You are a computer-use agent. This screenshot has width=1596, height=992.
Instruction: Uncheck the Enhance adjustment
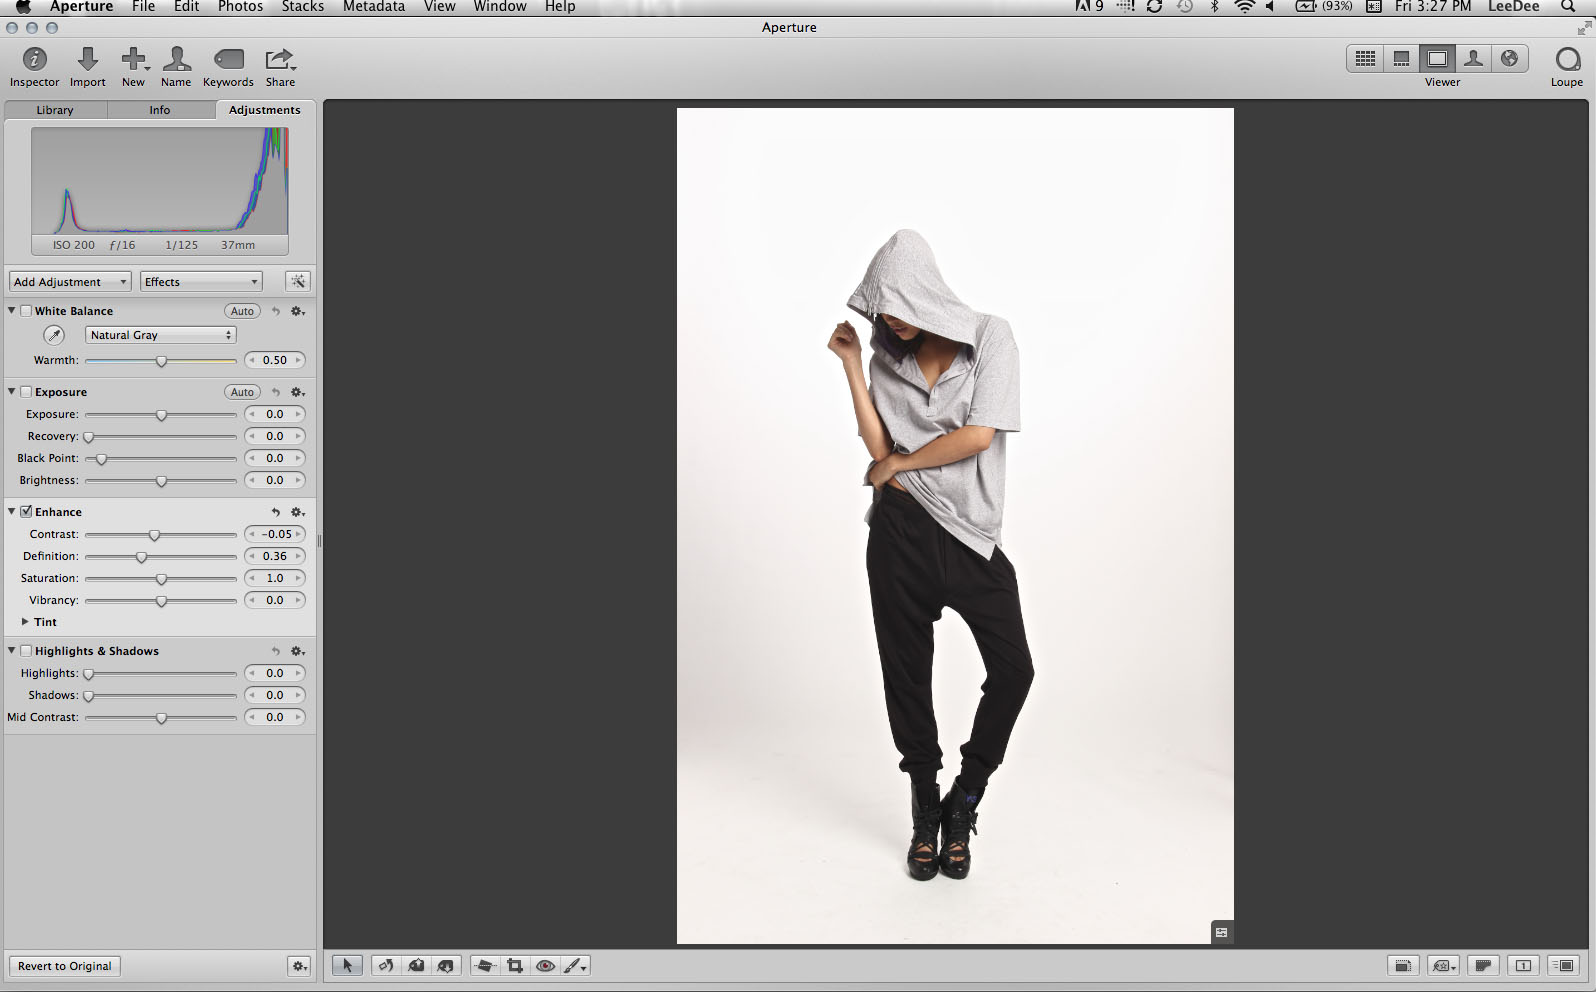click(x=27, y=512)
